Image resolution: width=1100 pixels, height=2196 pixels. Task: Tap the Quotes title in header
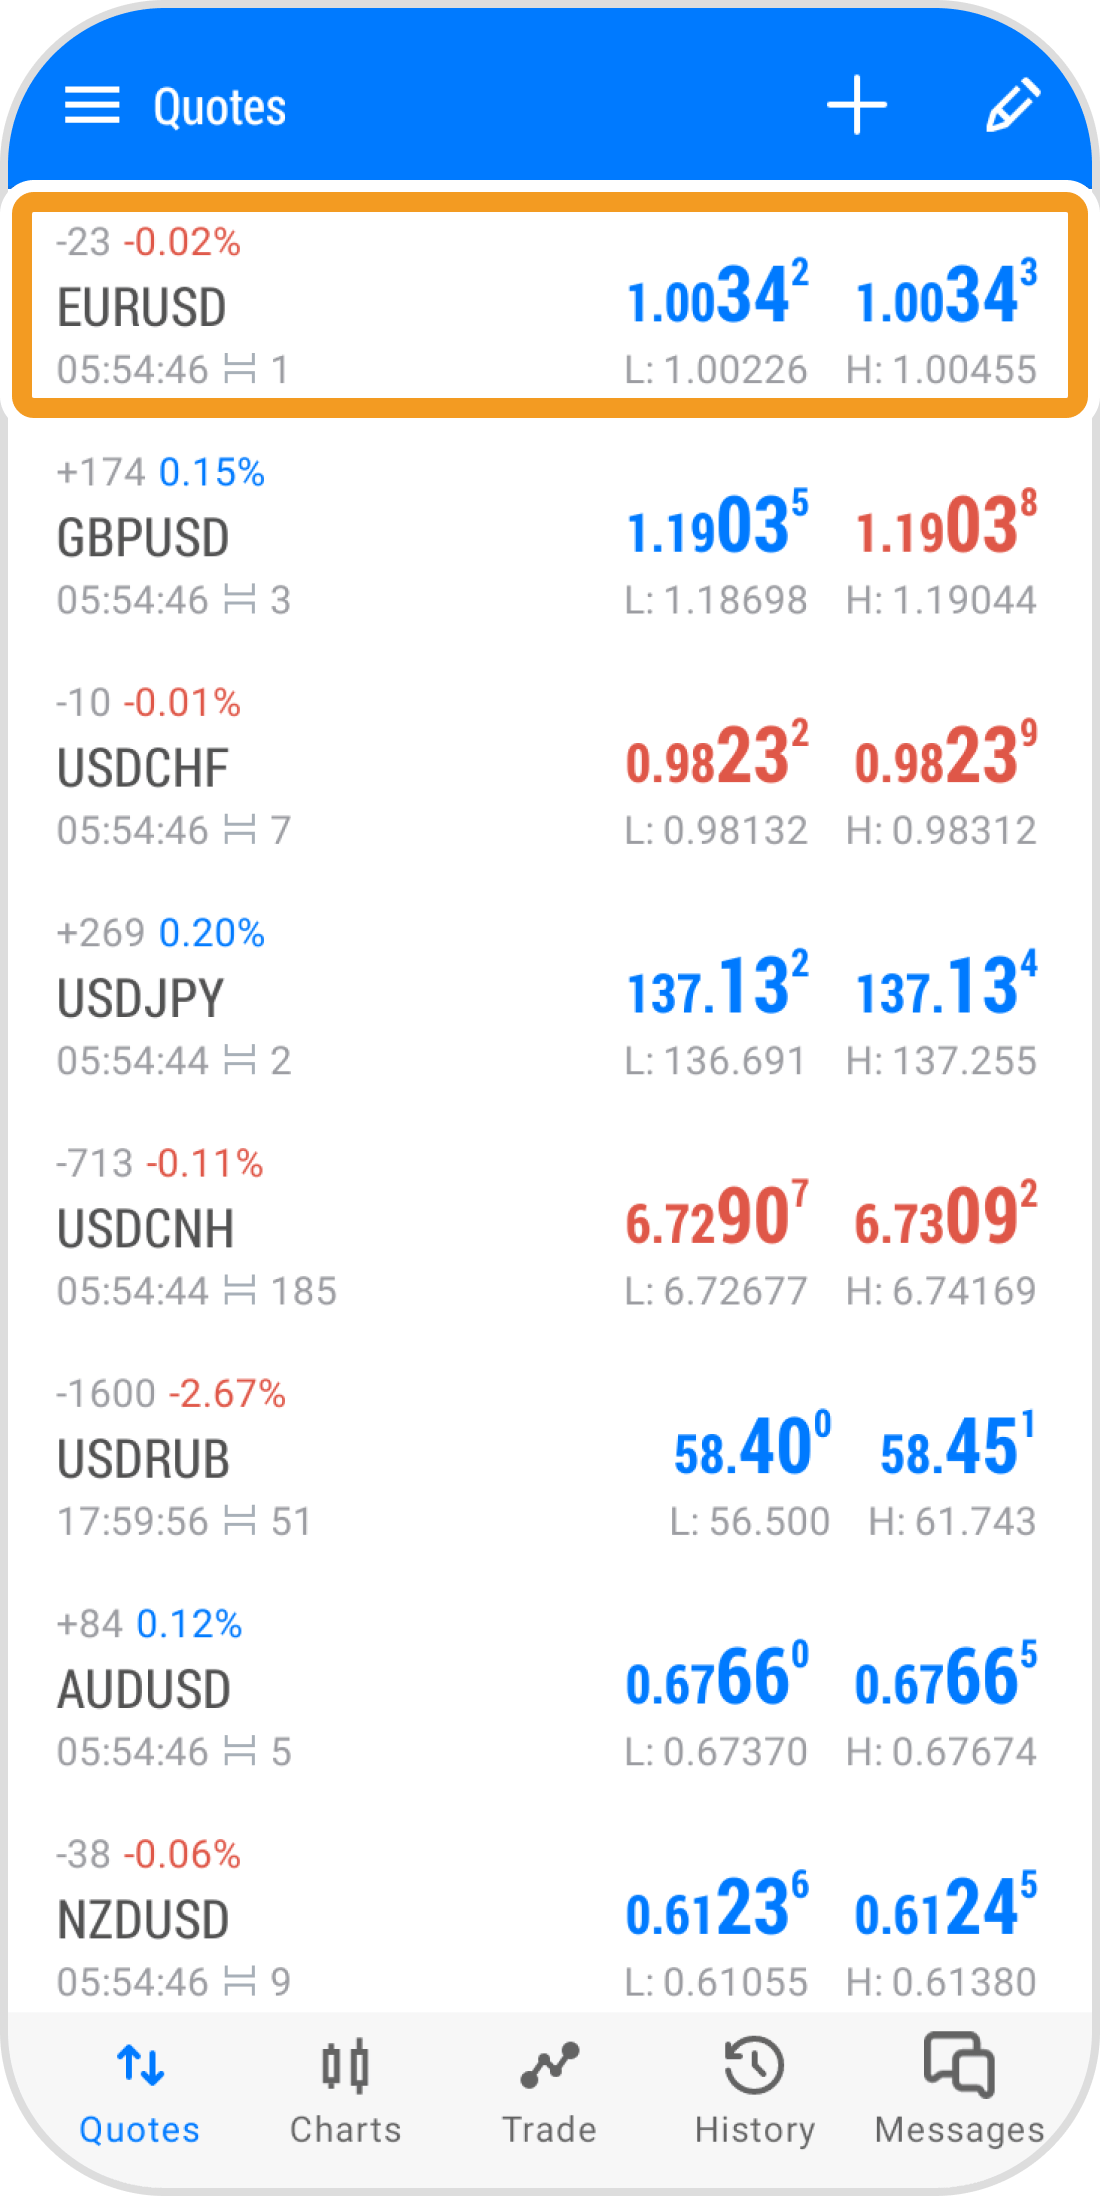click(220, 107)
